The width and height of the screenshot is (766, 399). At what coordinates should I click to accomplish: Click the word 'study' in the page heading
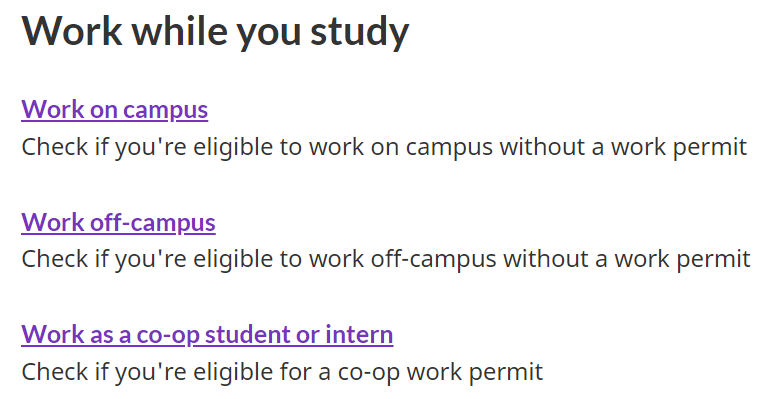tap(360, 32)
